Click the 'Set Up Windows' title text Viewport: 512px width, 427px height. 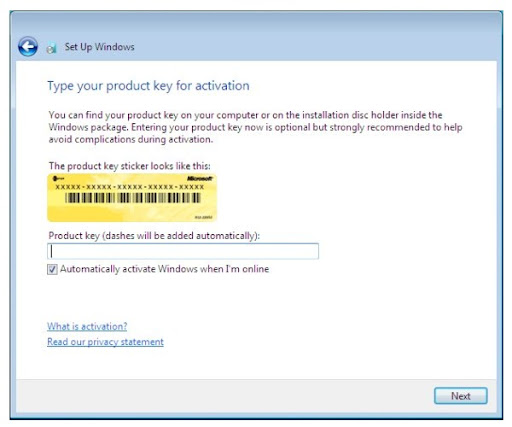coord(100,47)
